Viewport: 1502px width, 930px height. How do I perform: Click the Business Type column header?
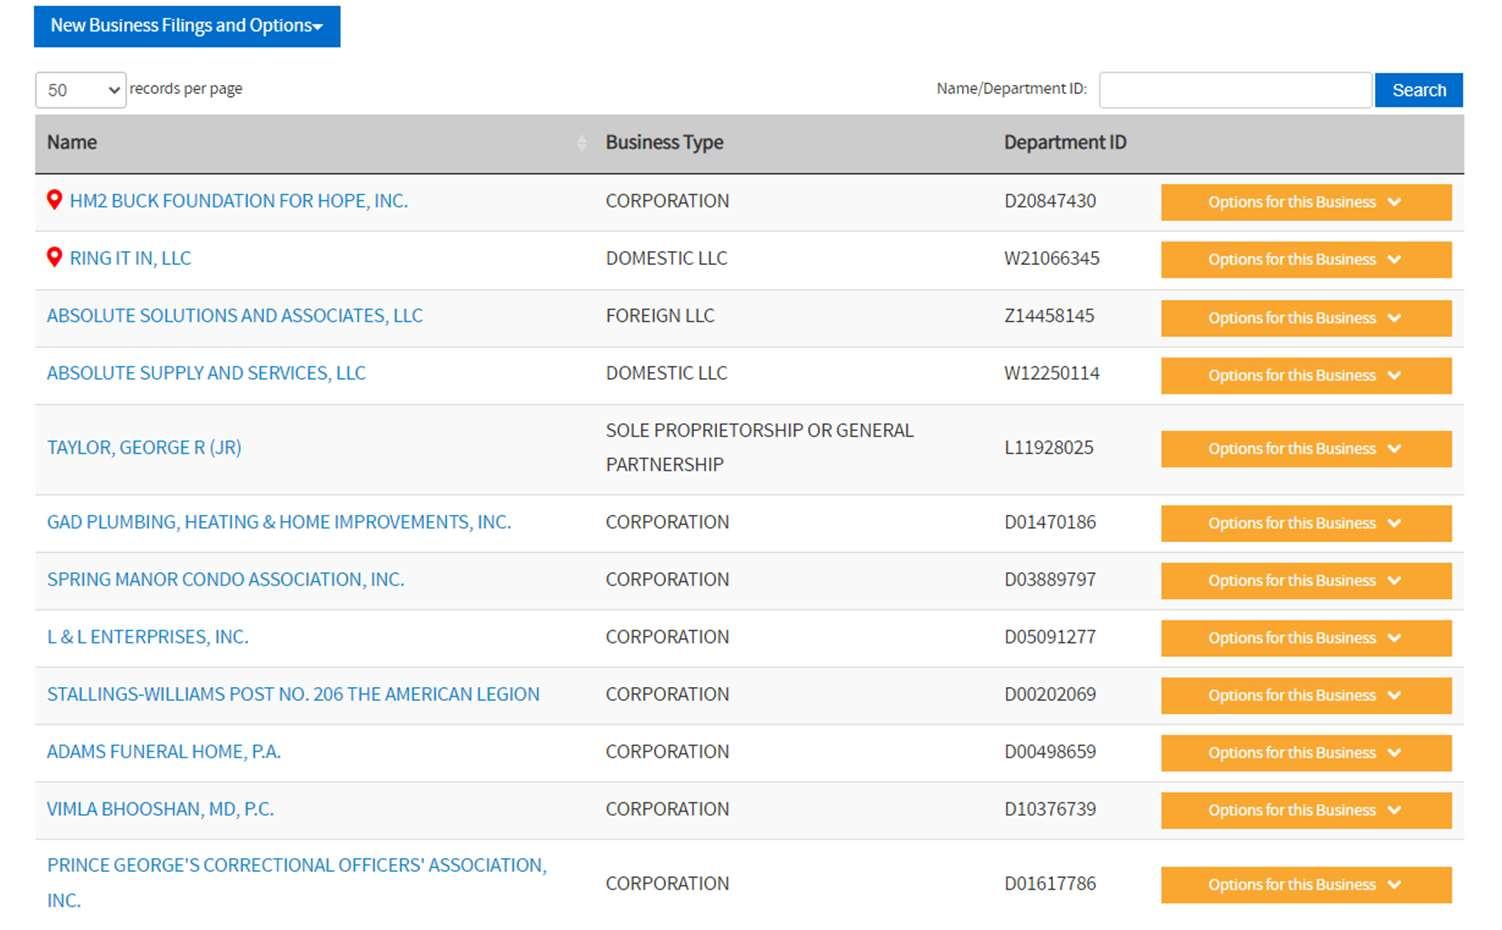click(664, 143)
